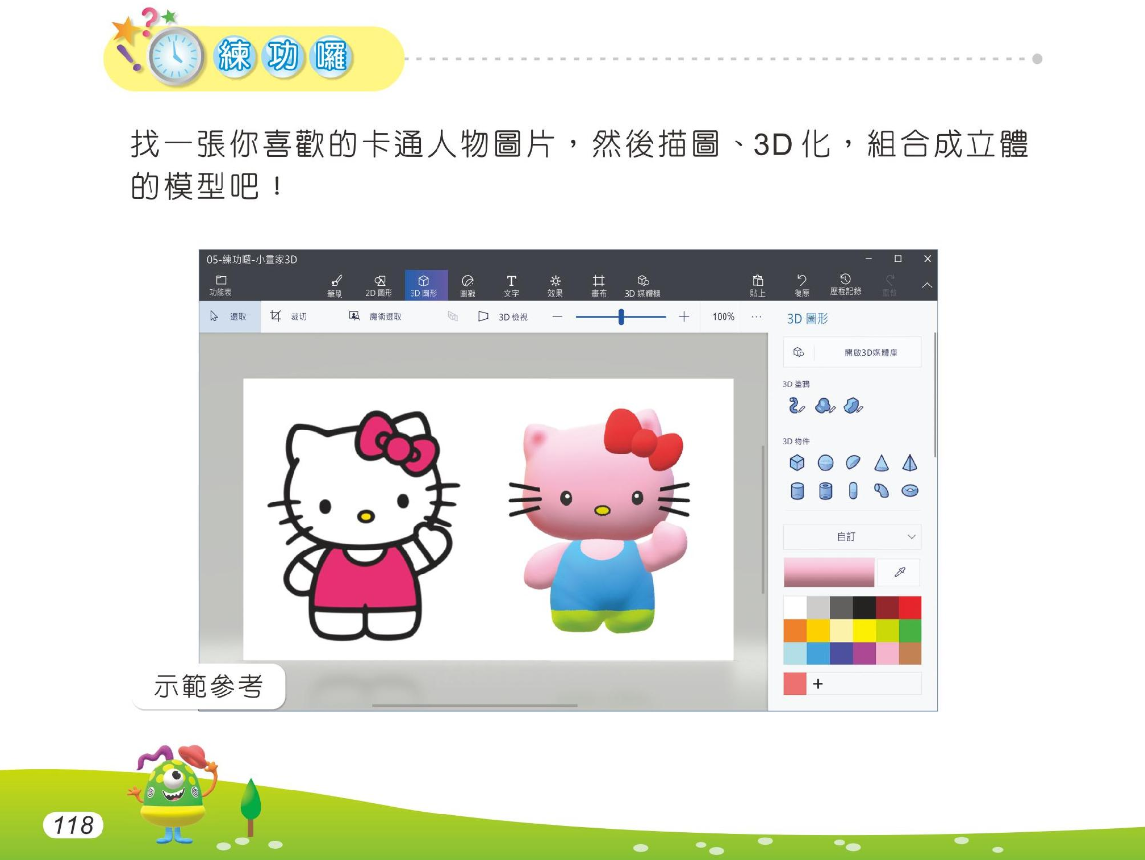Click the 貼上 paste button
This screenshot has height=860, width=1145.
(x=758, y=285)
